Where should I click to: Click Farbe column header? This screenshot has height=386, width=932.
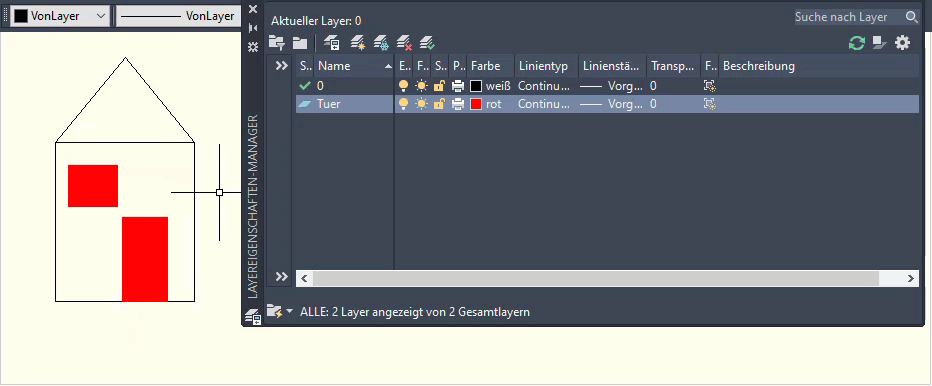pyautogui.click(x=490, y=65)
